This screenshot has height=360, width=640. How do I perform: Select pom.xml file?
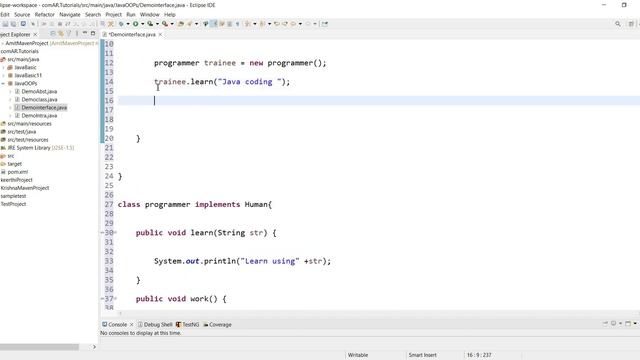pos(18,172)
